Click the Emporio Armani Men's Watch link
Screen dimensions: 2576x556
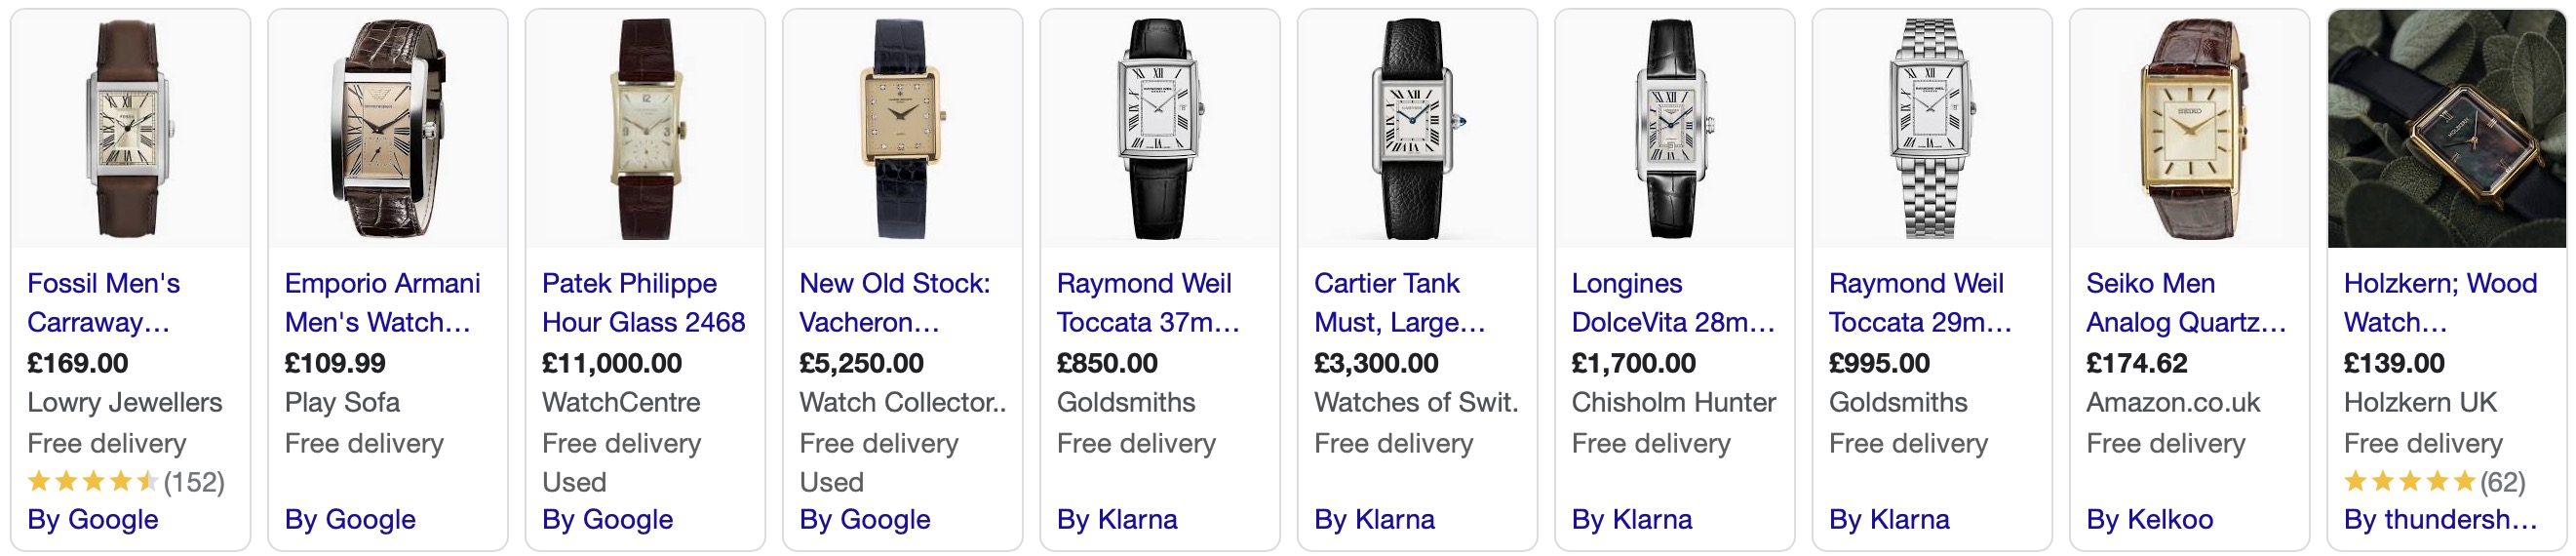[382, 303]
